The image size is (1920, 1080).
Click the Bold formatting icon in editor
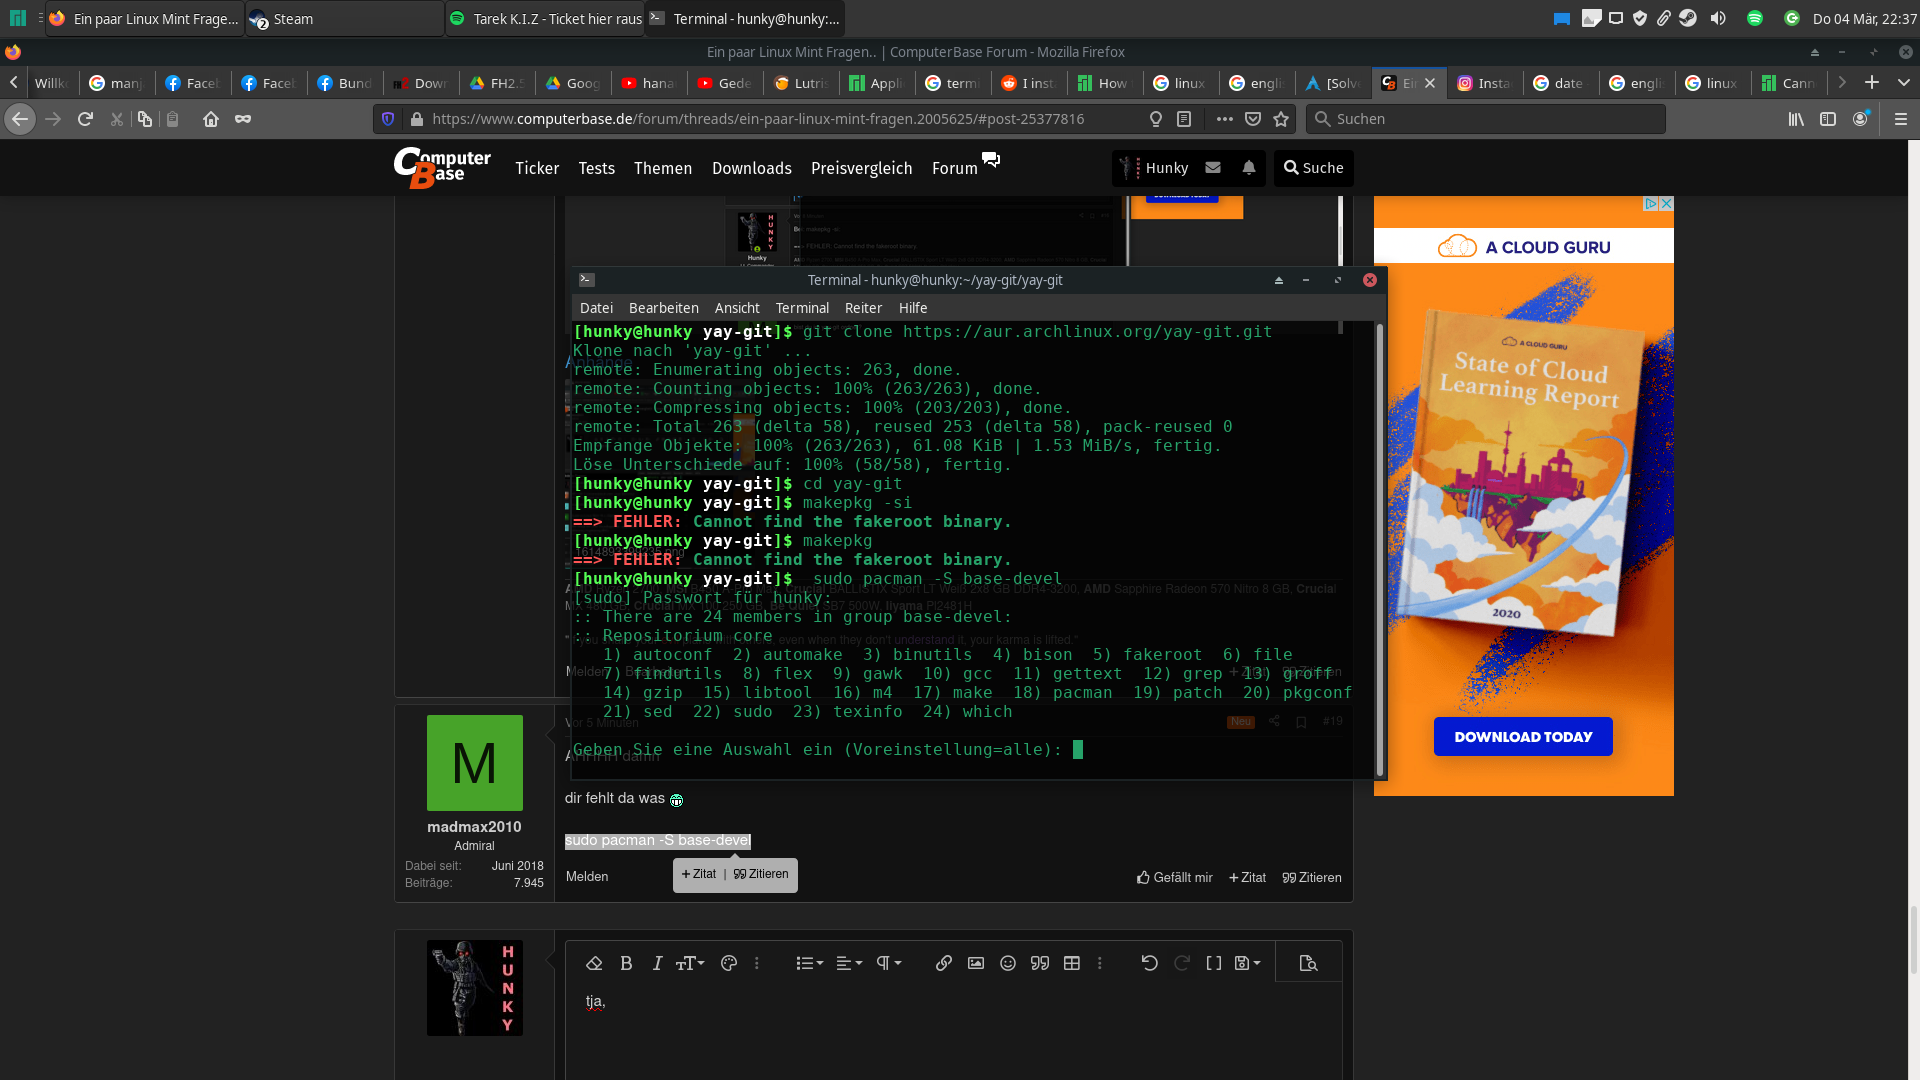click(x=626, y=963)
